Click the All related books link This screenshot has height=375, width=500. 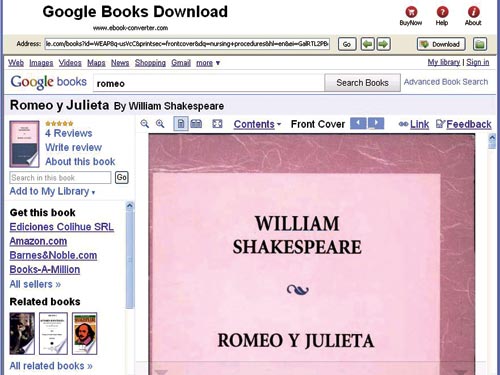(x=51, y=366)
